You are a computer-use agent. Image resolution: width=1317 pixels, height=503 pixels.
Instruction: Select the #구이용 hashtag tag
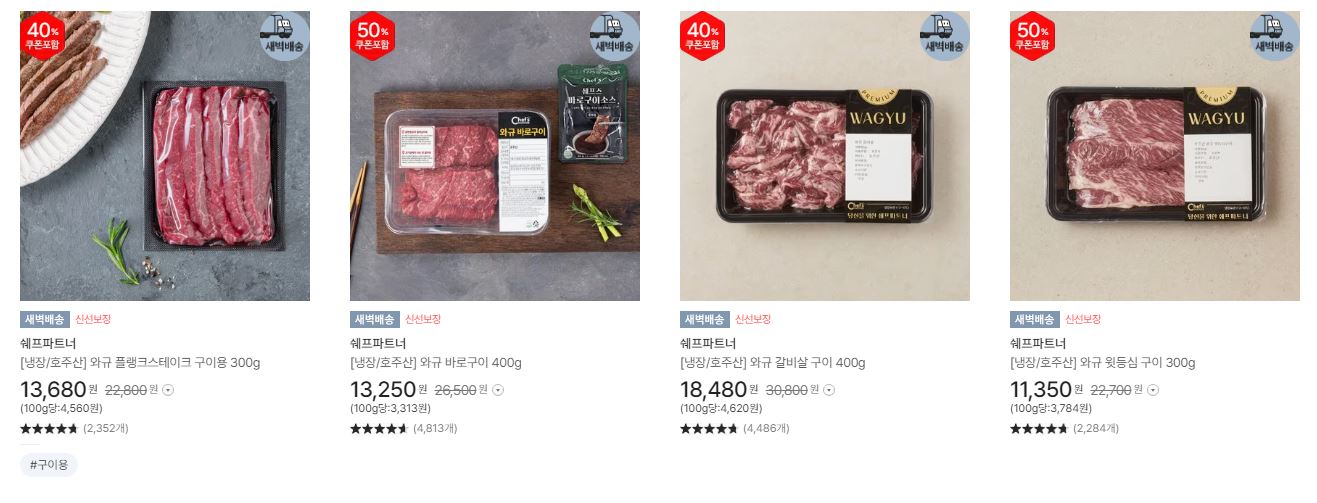49,465
